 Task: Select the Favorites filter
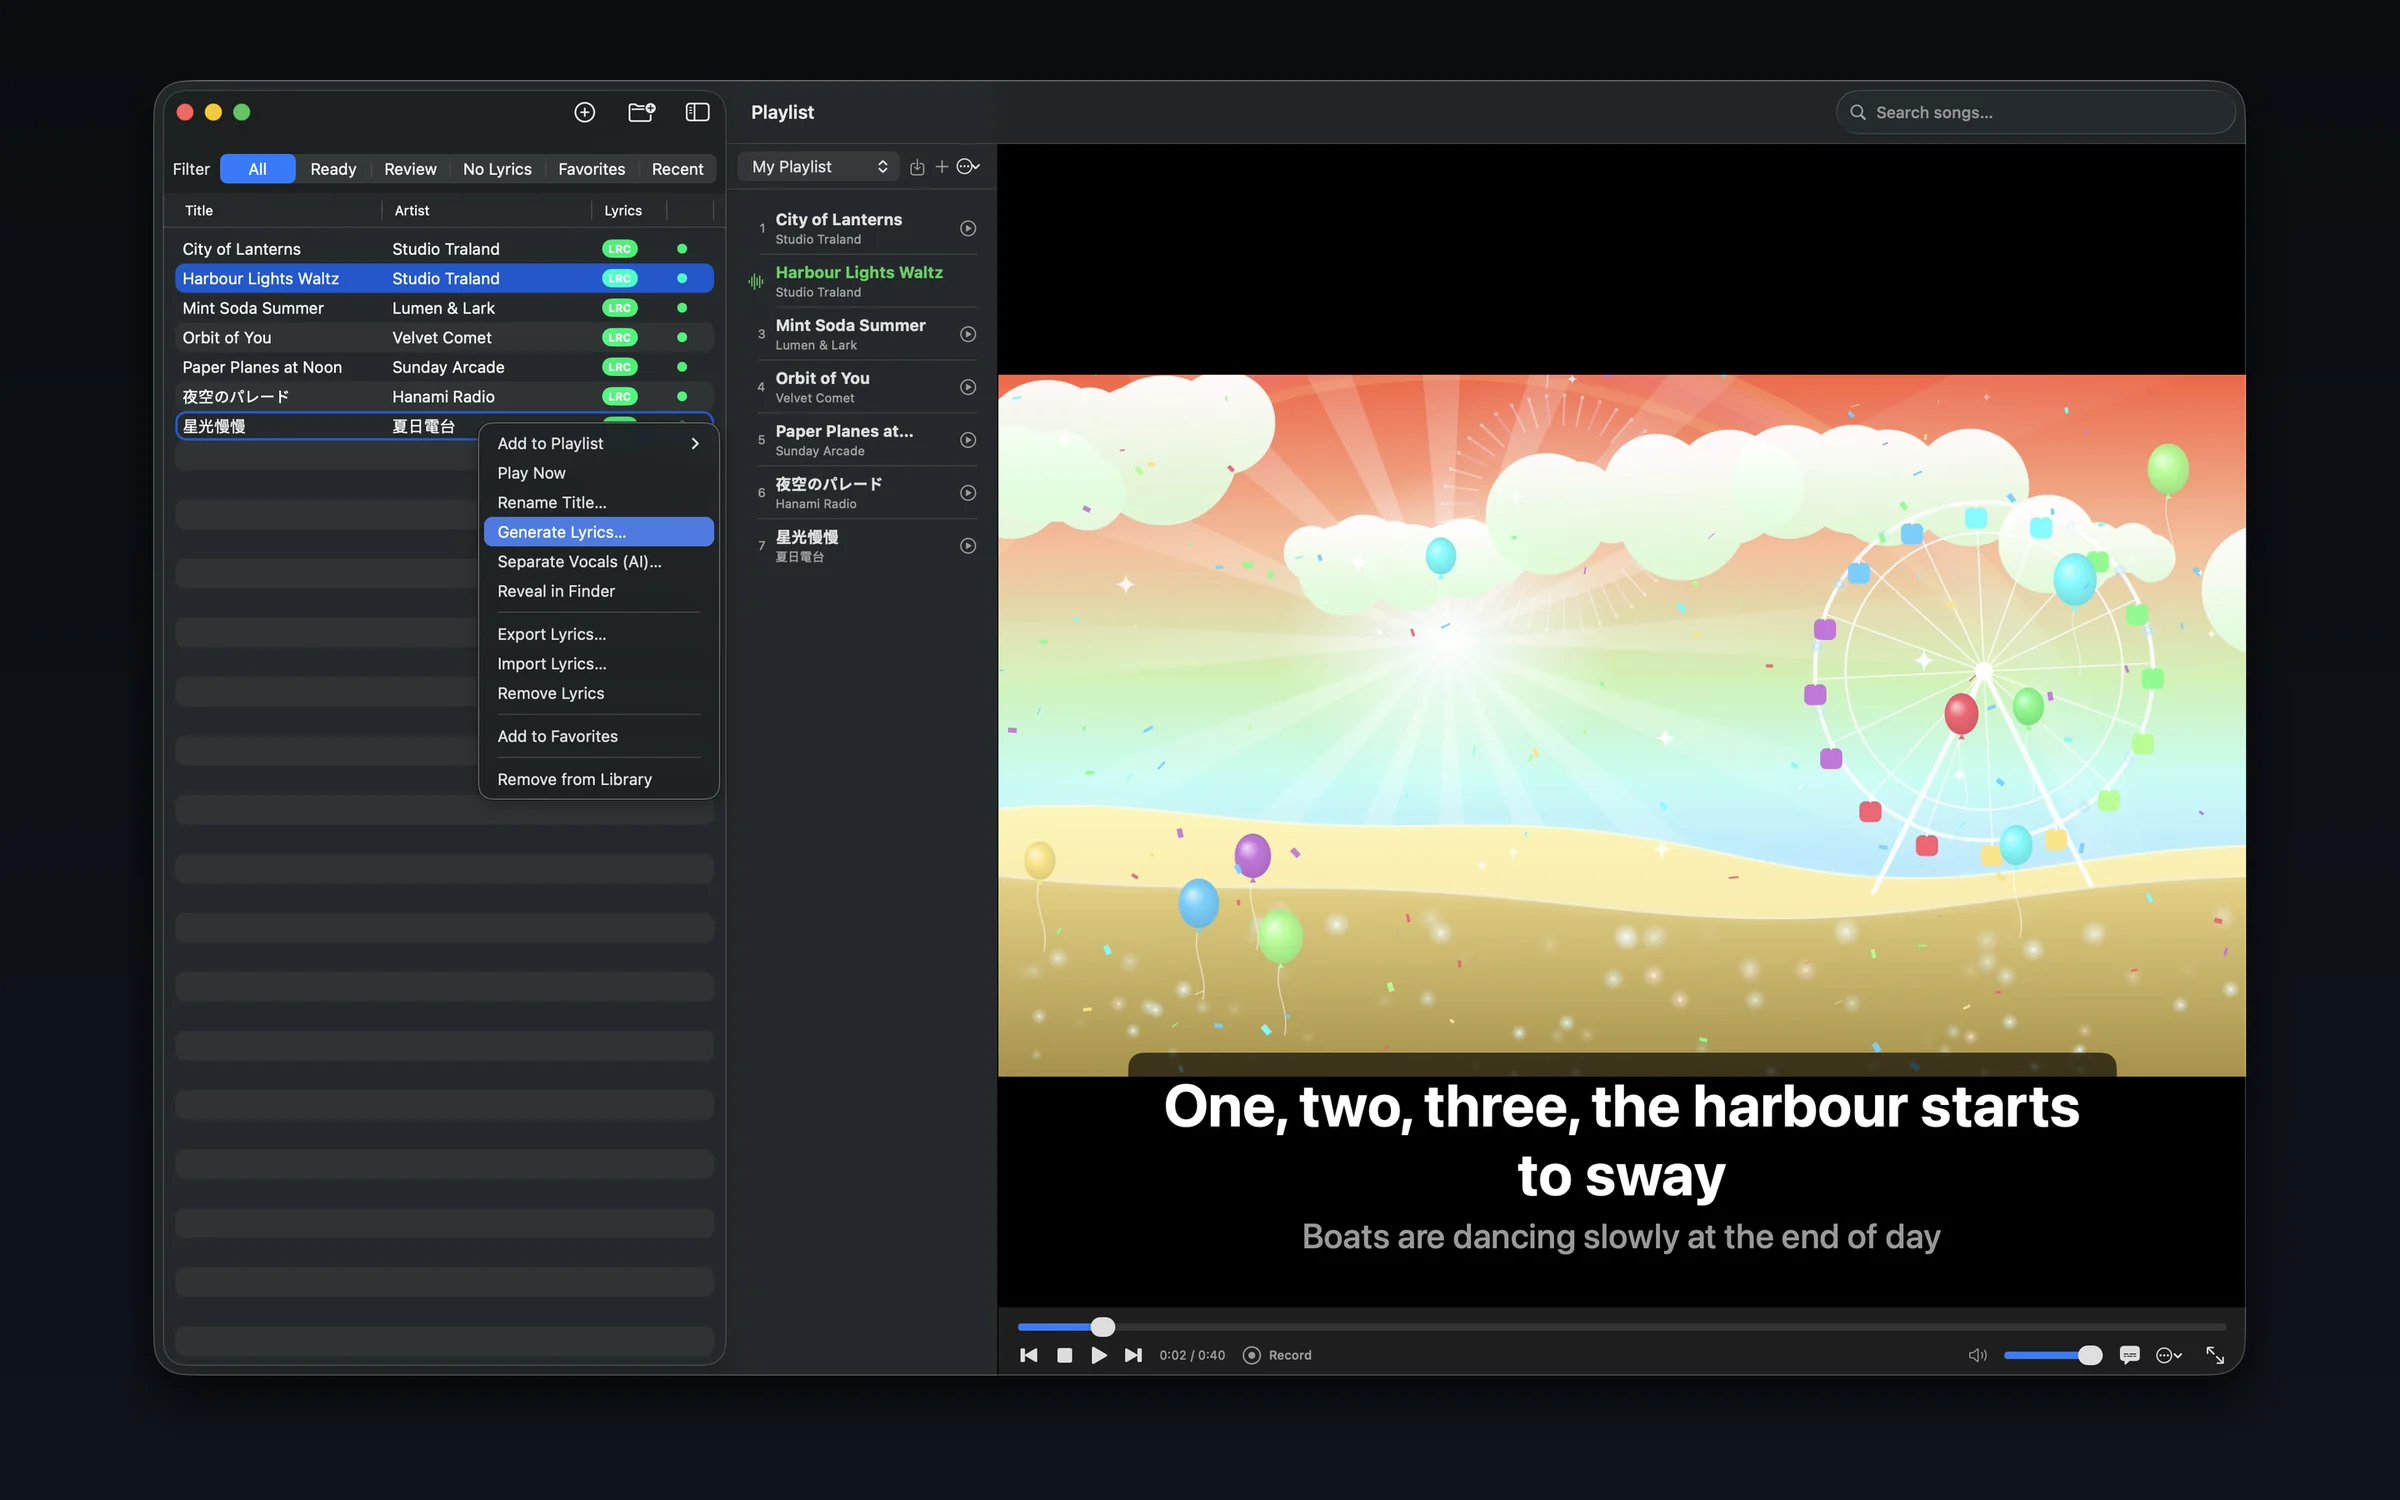[591, 169]
